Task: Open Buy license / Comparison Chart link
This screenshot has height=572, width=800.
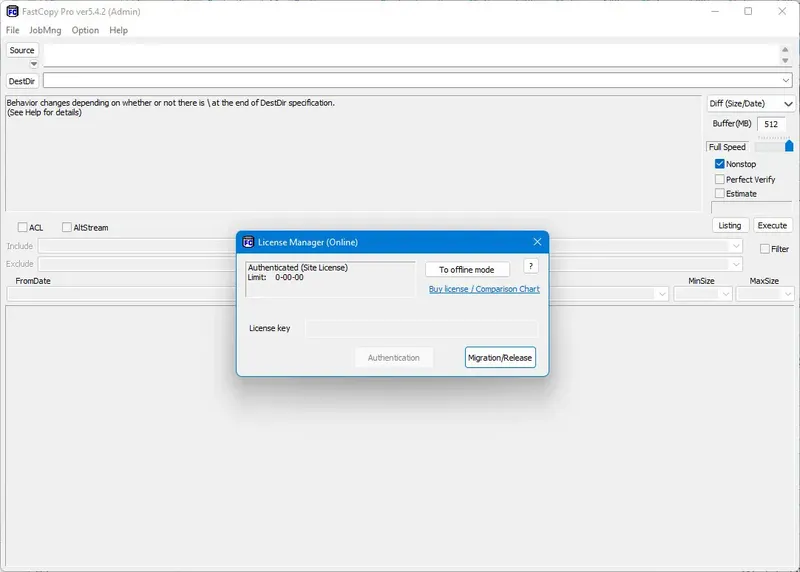Action: [x=484, y=289]
